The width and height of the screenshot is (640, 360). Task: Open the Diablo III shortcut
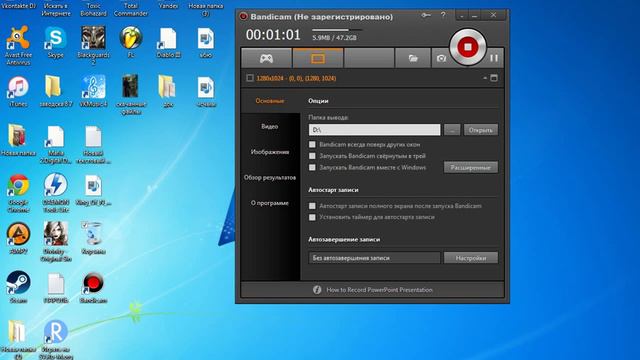click(x=168, y=42)
